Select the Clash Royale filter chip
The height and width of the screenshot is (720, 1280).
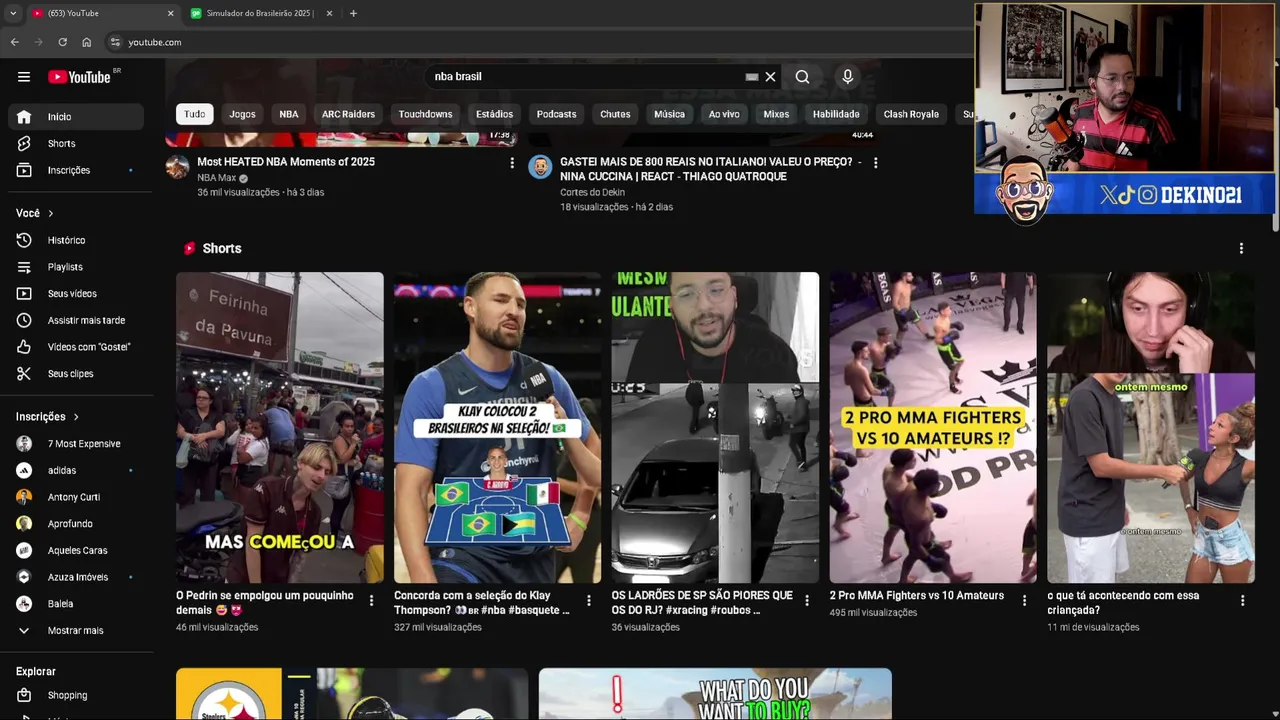coord(911,114)
